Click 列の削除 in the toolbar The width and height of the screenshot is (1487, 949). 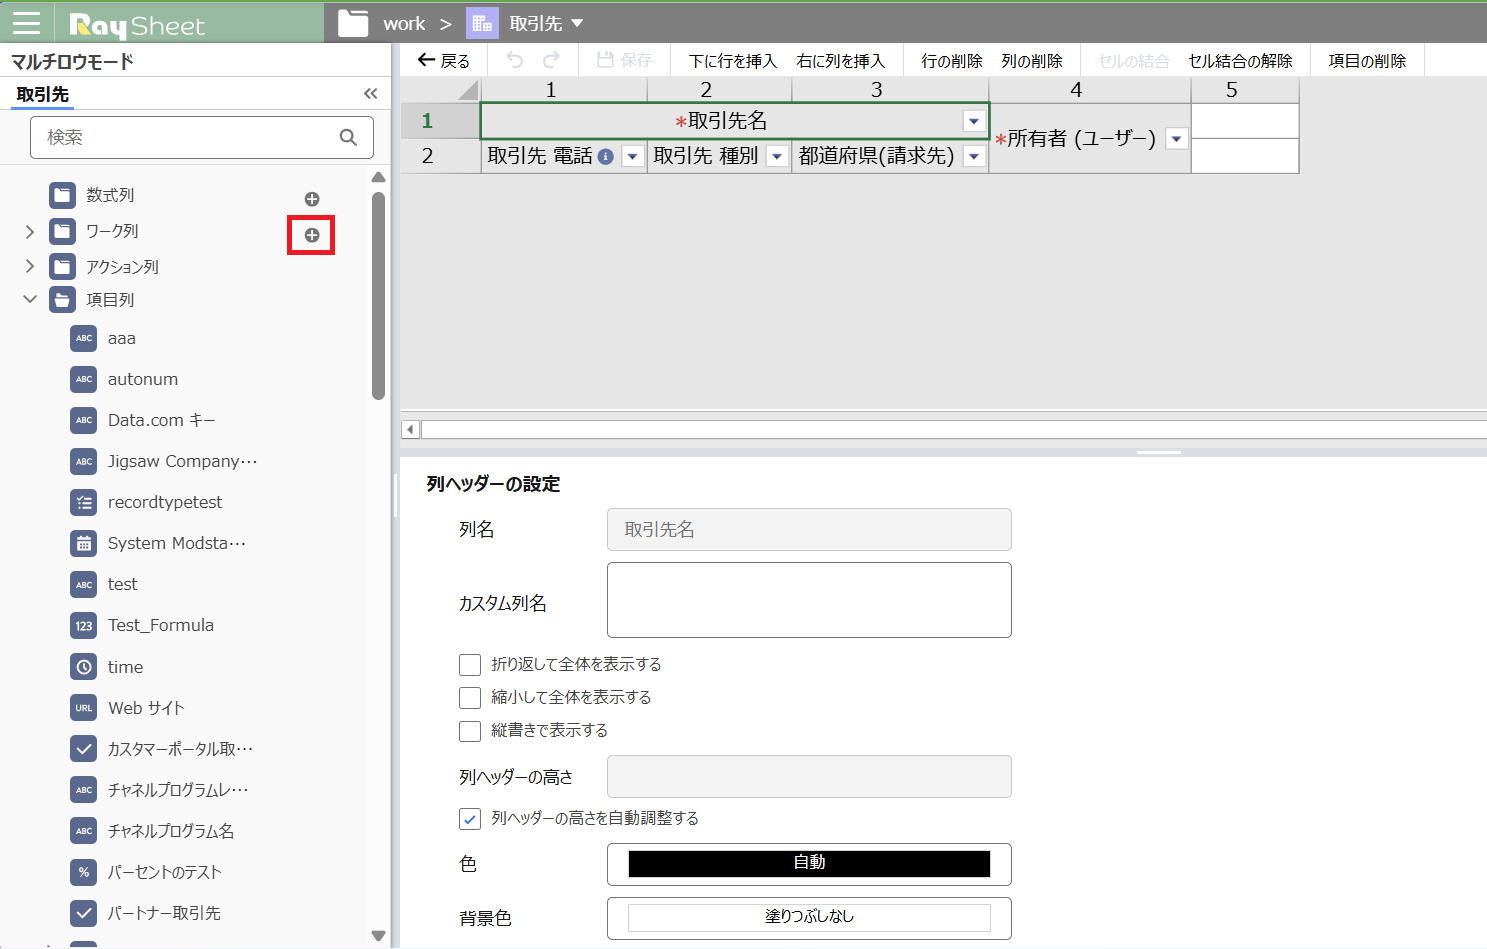coord(1032,61)
